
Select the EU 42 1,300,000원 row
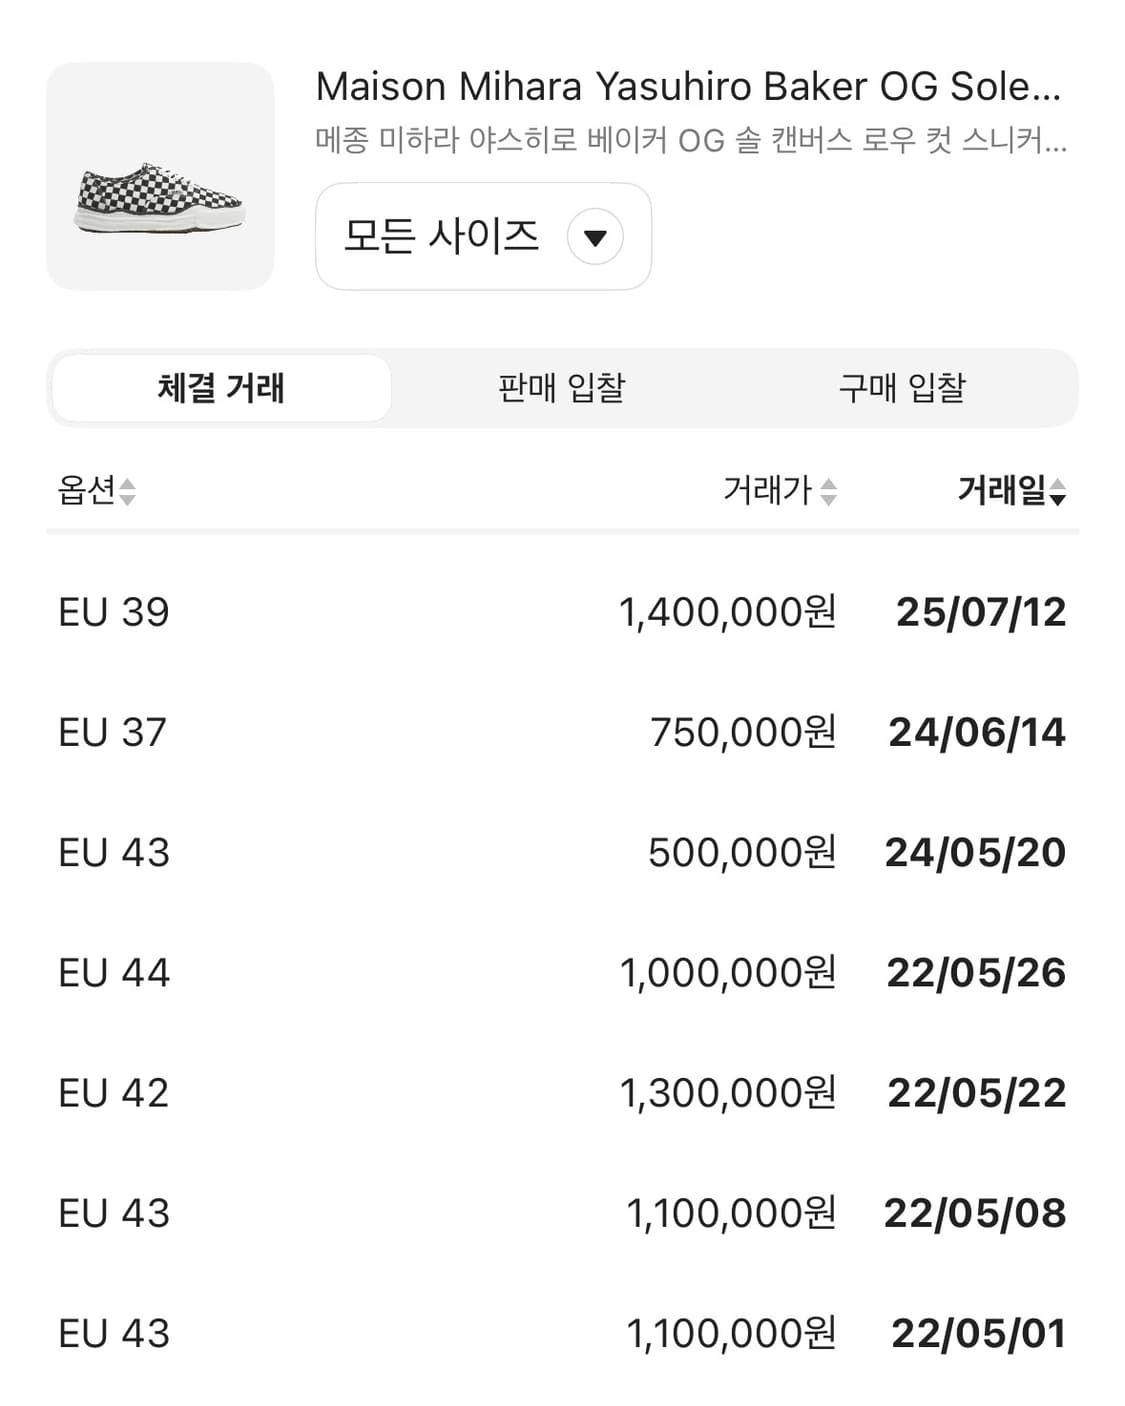tap(562, 1092)
